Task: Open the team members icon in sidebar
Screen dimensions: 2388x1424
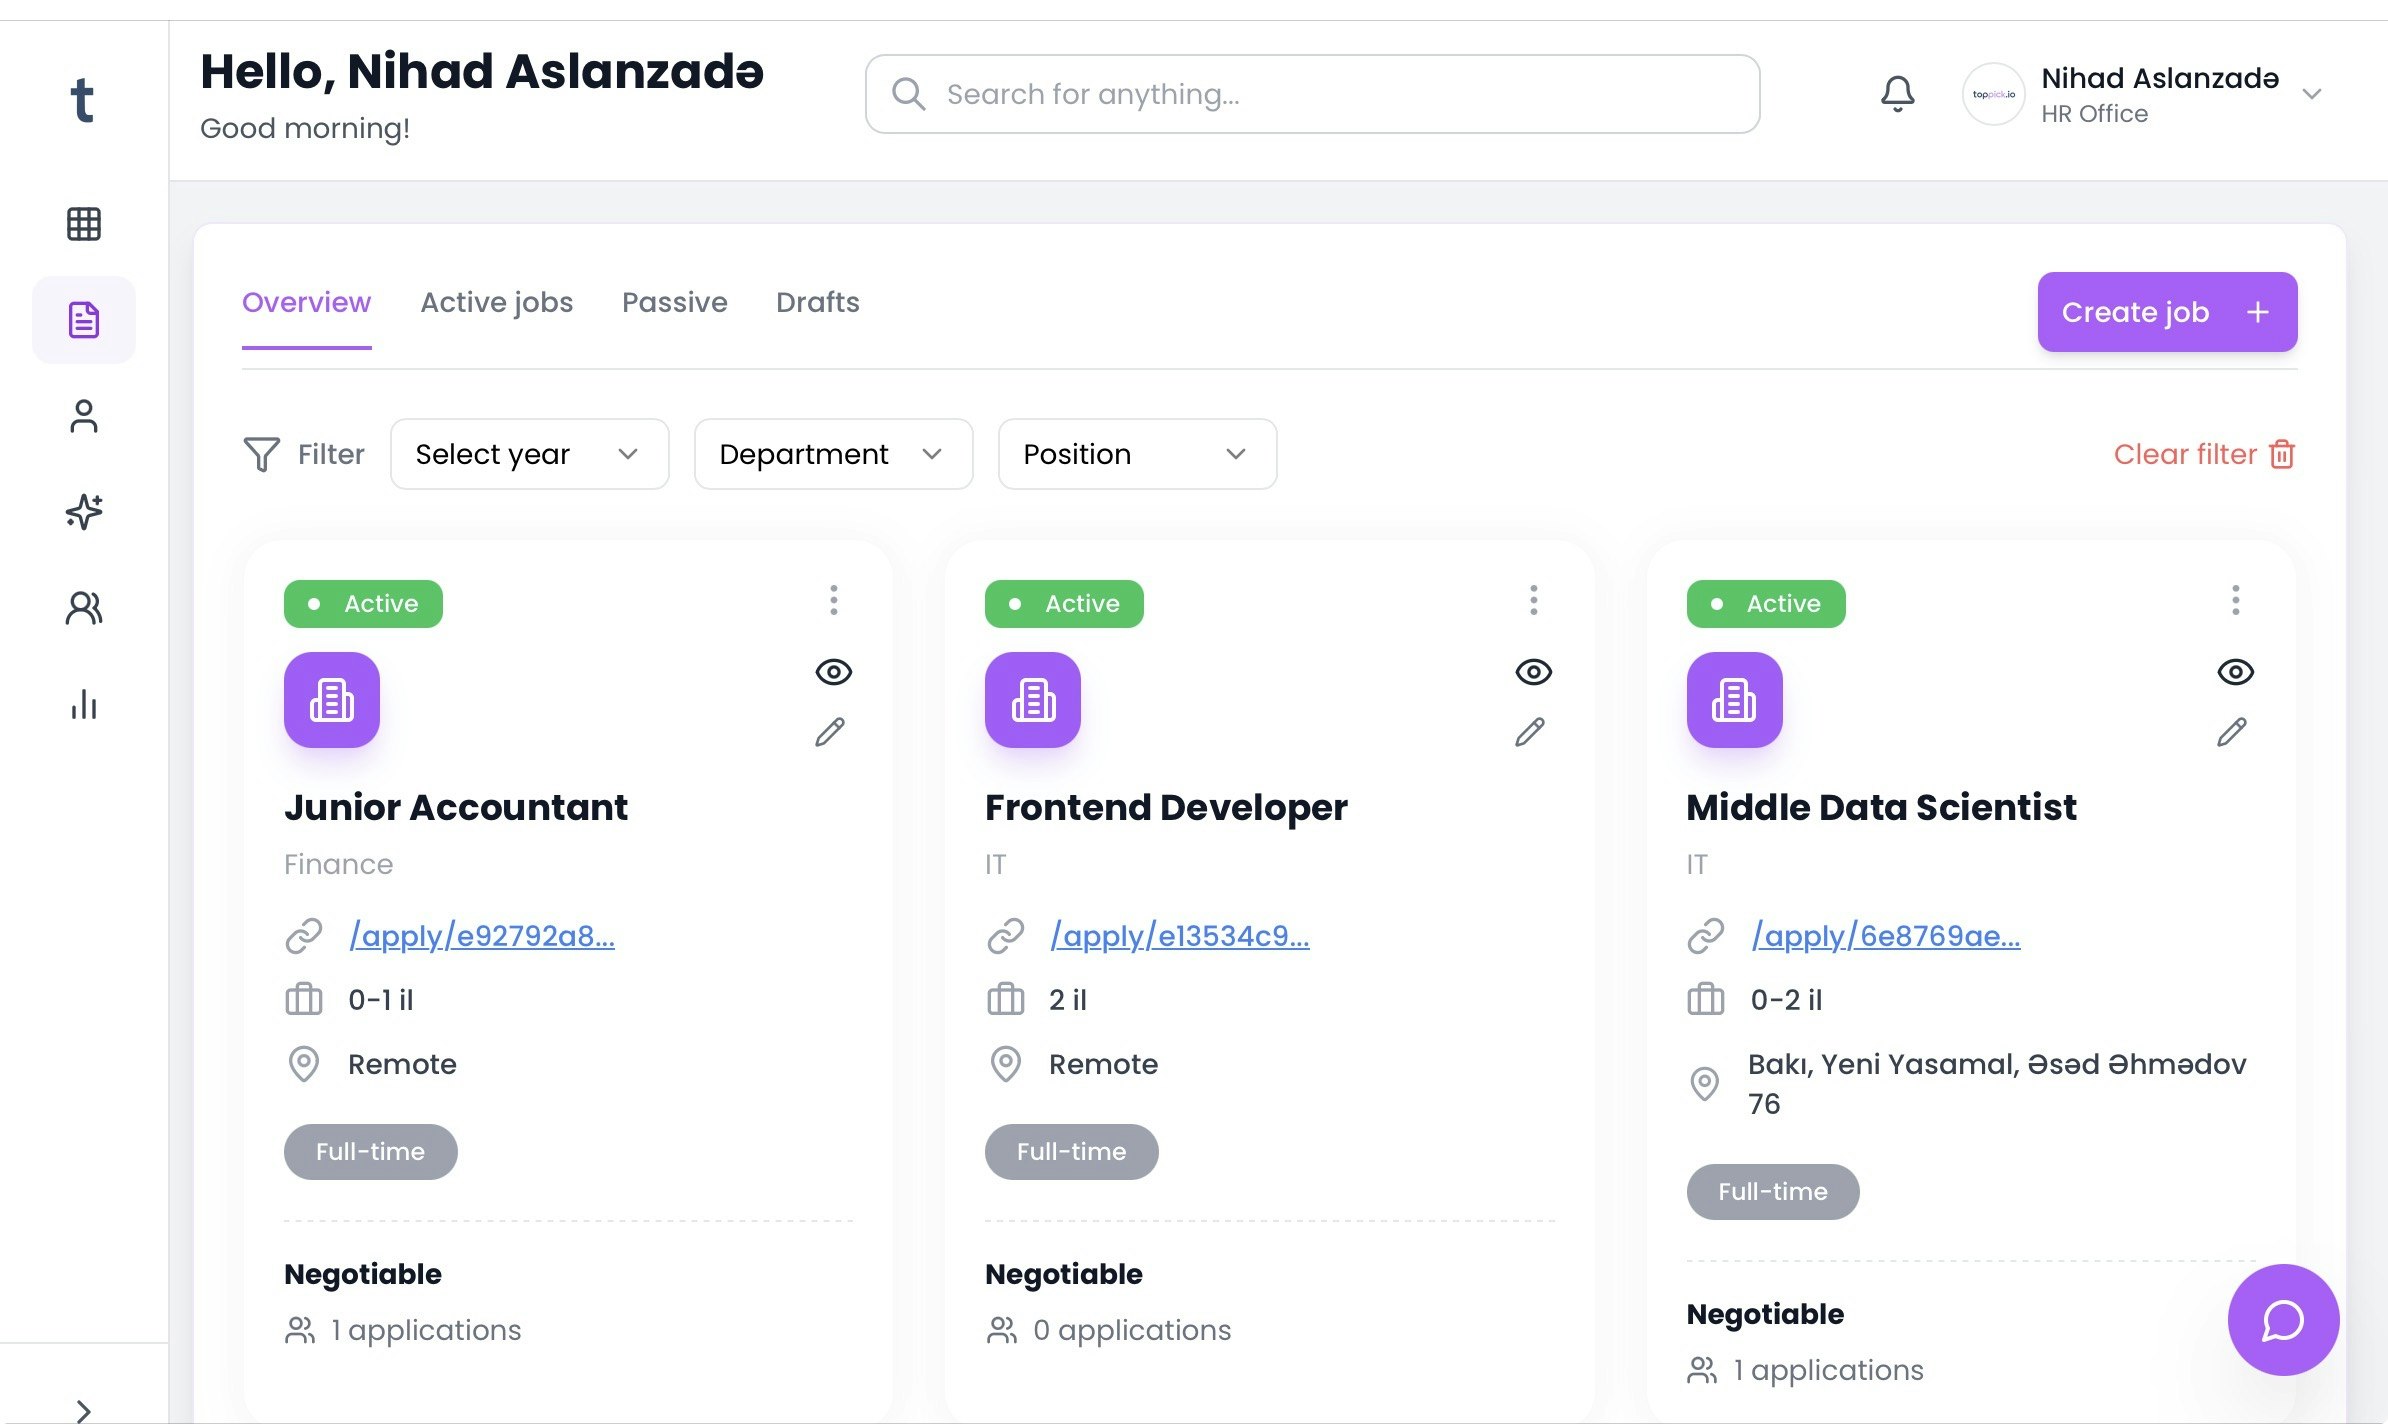Action: click(x=84, y=607)
